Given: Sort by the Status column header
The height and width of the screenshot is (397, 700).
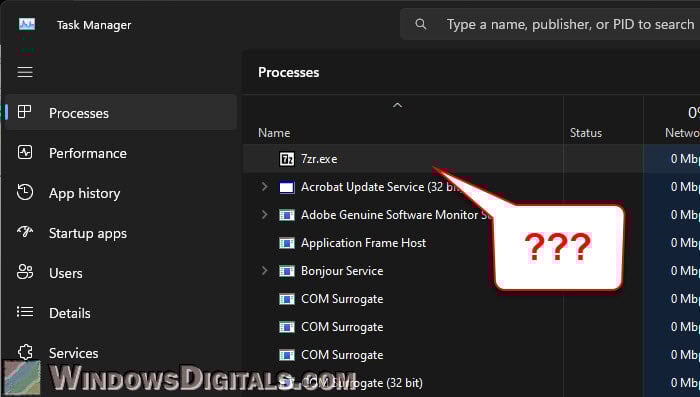Looking at the screenshot, I should [x=586, y=133].
